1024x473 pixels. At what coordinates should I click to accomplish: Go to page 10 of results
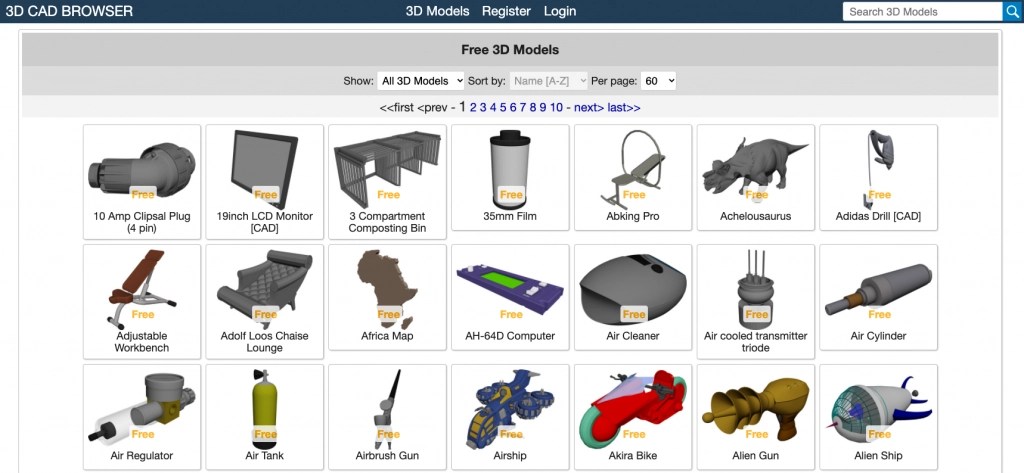pos(556,108)
